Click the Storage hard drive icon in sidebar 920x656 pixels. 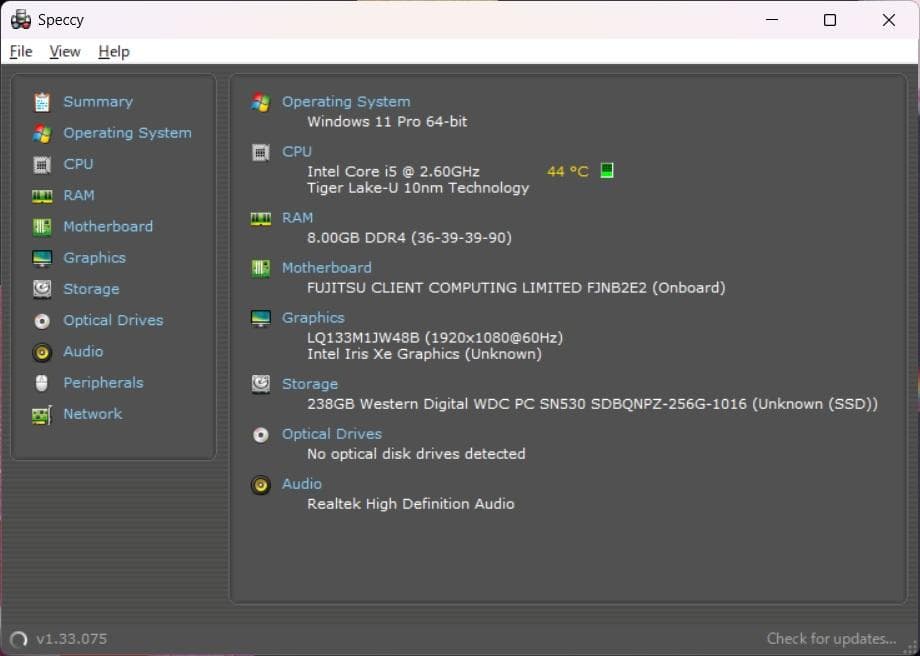tap(42, 289)
